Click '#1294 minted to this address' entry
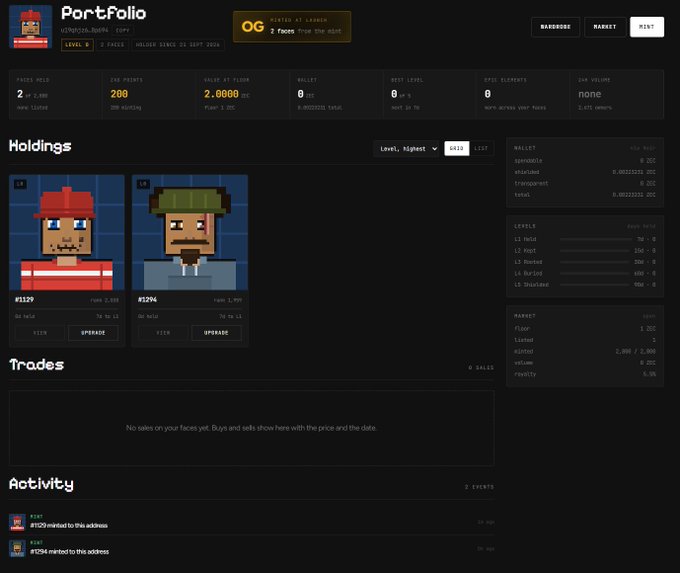Image resolution: width=680 pixels, height=573 pixels. click(69, 552)
